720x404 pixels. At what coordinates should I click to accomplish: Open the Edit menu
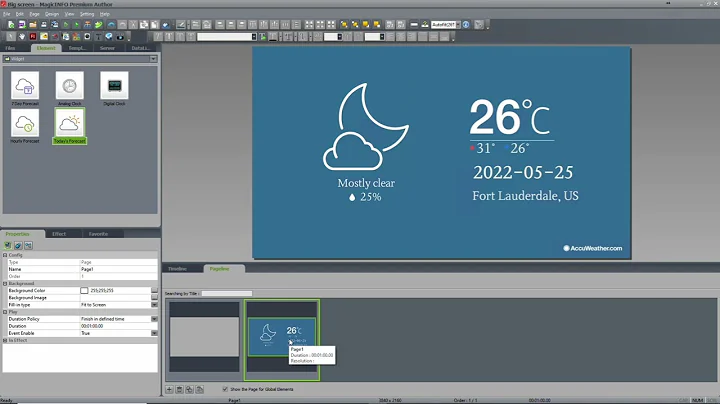[x=20, y=14]
